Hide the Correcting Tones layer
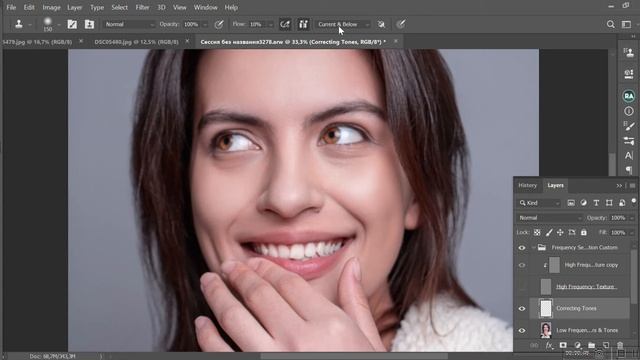This screenshot has height=360, width=640. (522, 309)
